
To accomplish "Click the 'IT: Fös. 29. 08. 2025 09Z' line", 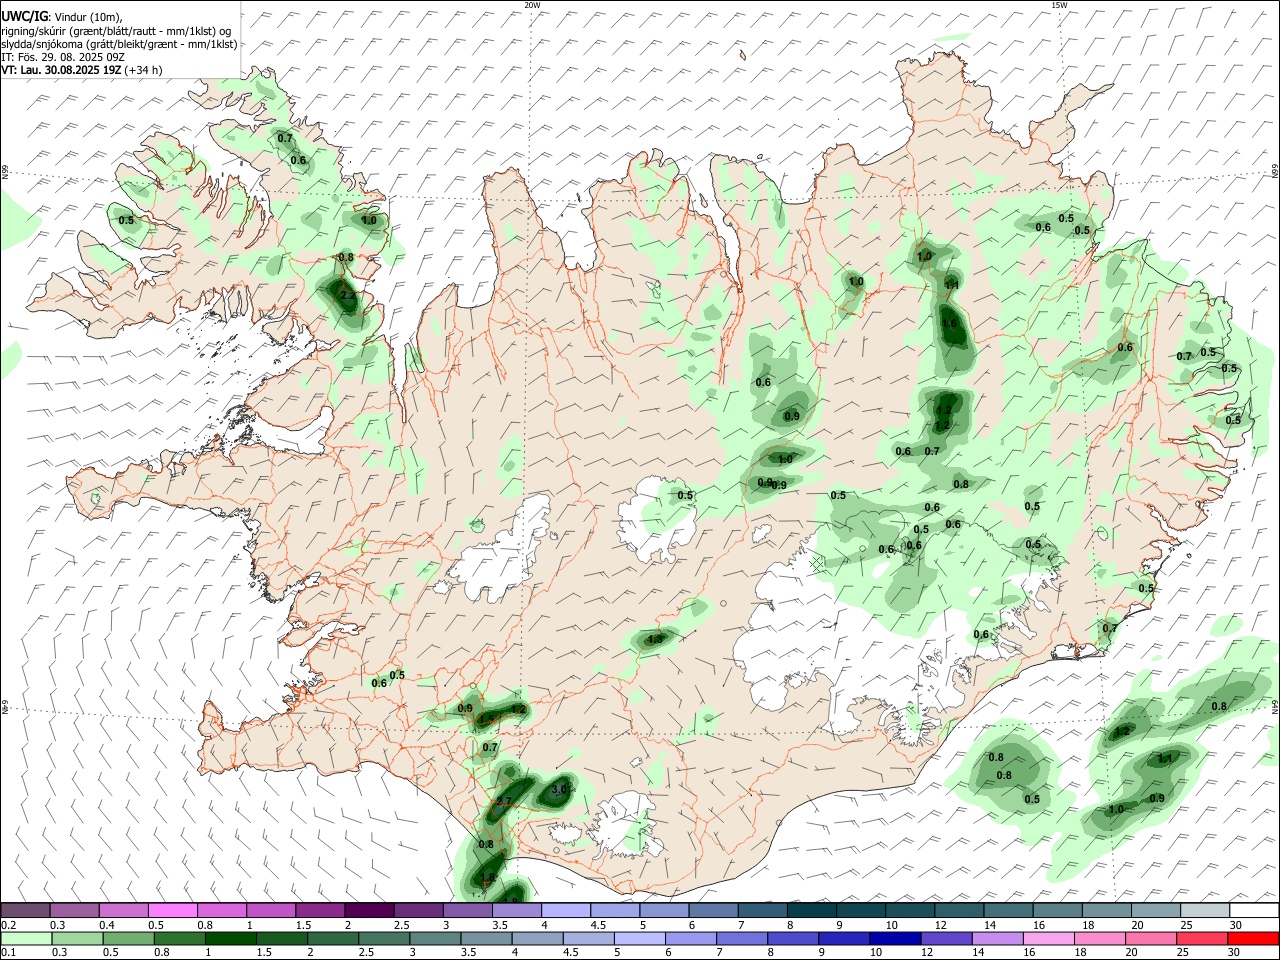I will click(63, 57).
